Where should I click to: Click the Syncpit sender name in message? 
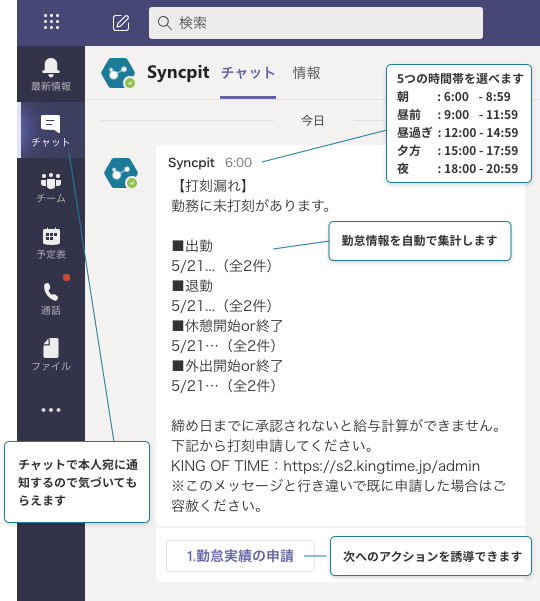(x=191, y=163)
